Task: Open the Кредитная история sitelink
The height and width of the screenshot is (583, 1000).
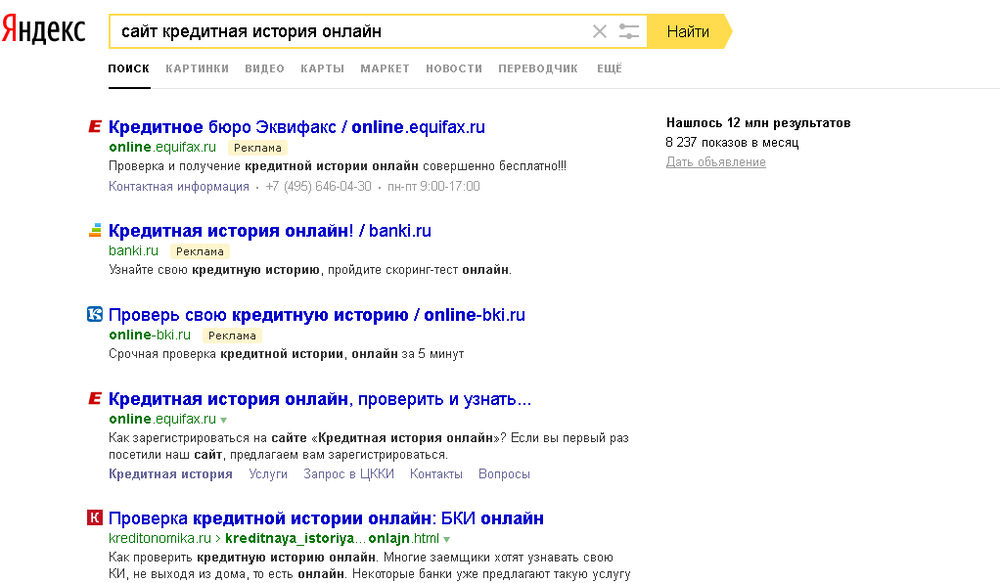Action: tap(170, 474)
